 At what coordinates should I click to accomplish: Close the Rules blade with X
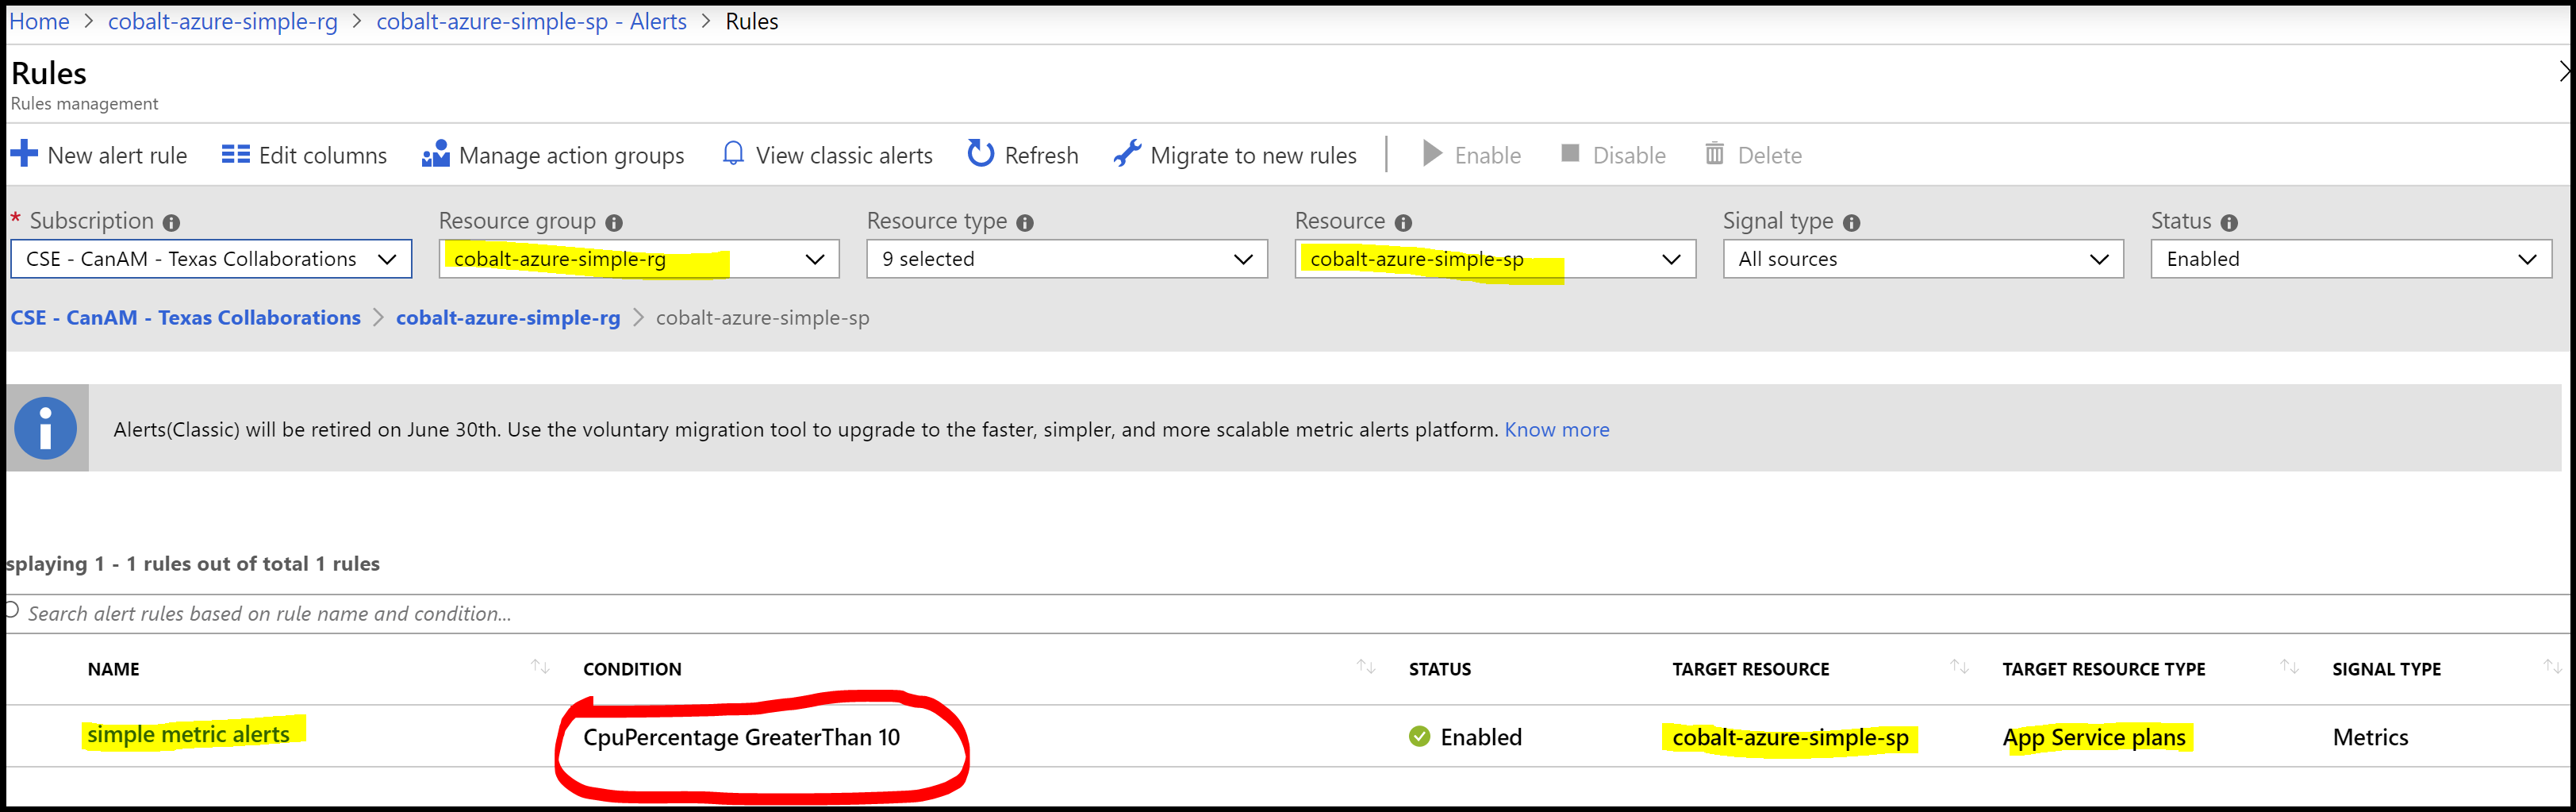[2564, 71]
